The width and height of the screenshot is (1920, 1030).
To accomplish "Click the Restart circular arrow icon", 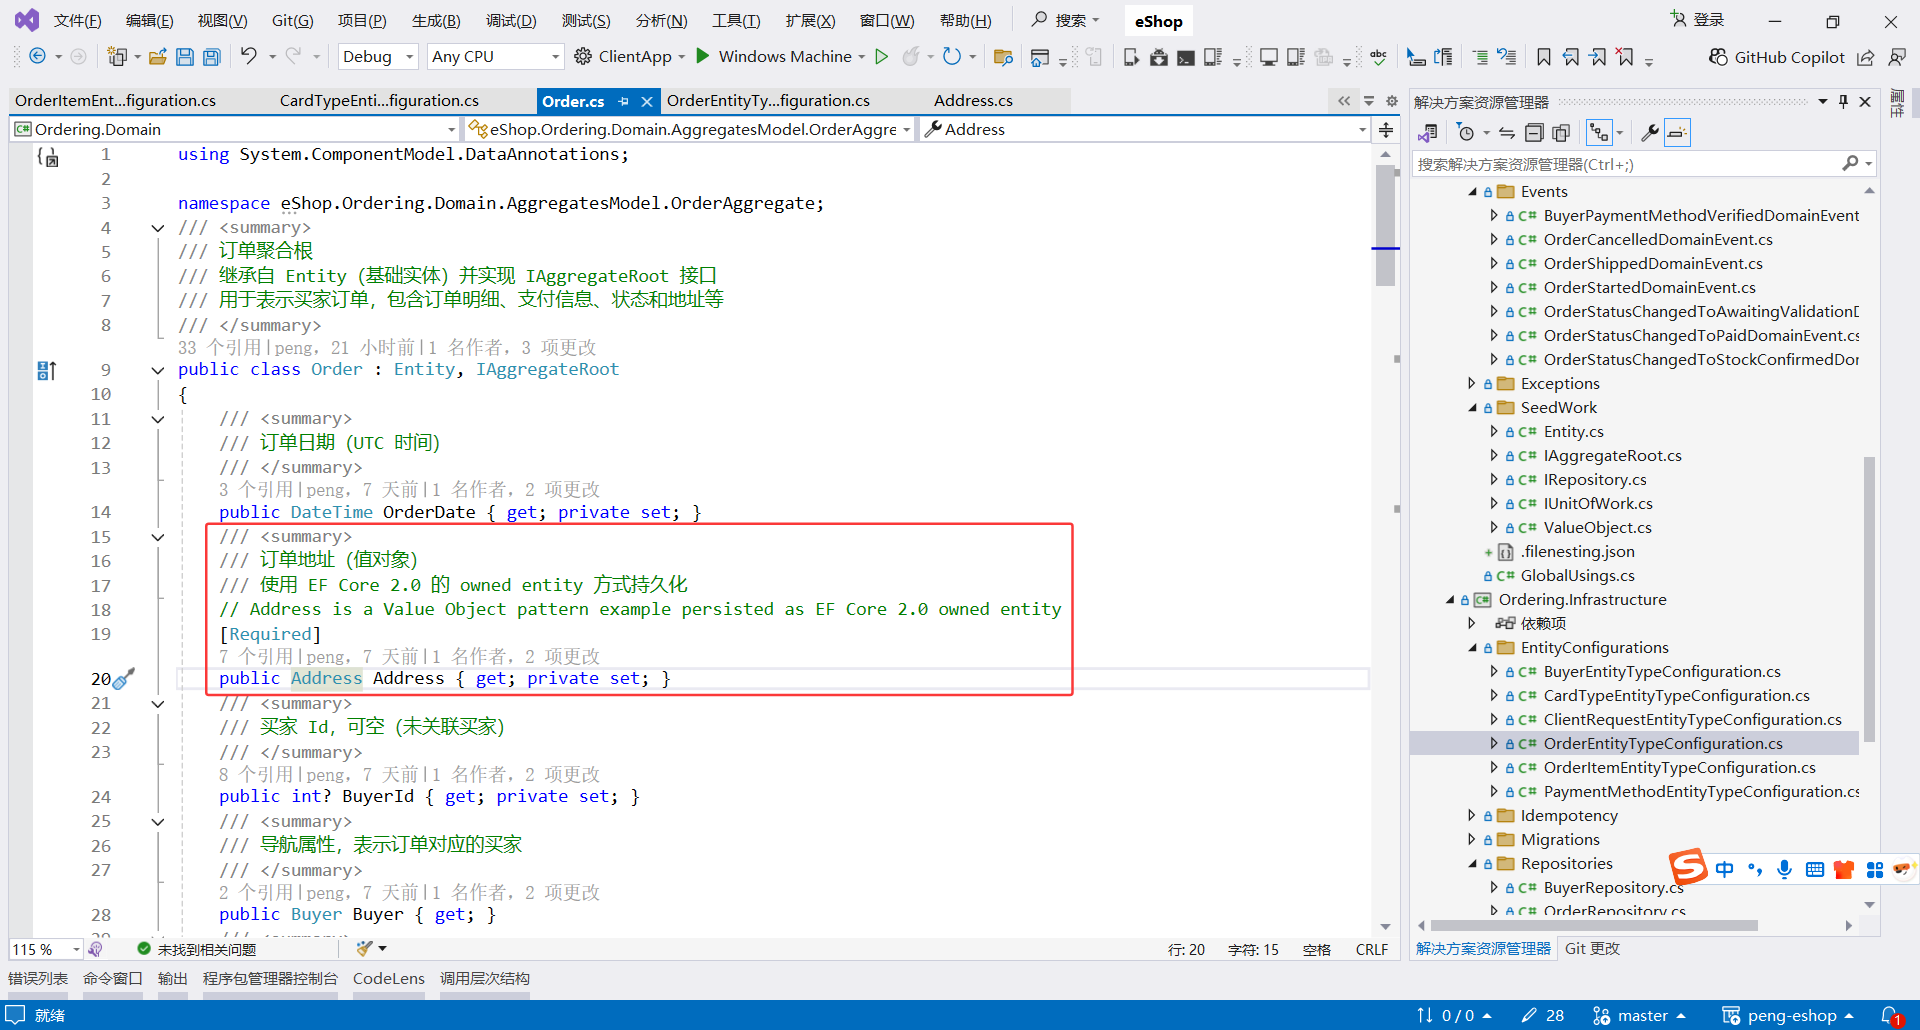I will pyautogui.click(x=952, y=56).
